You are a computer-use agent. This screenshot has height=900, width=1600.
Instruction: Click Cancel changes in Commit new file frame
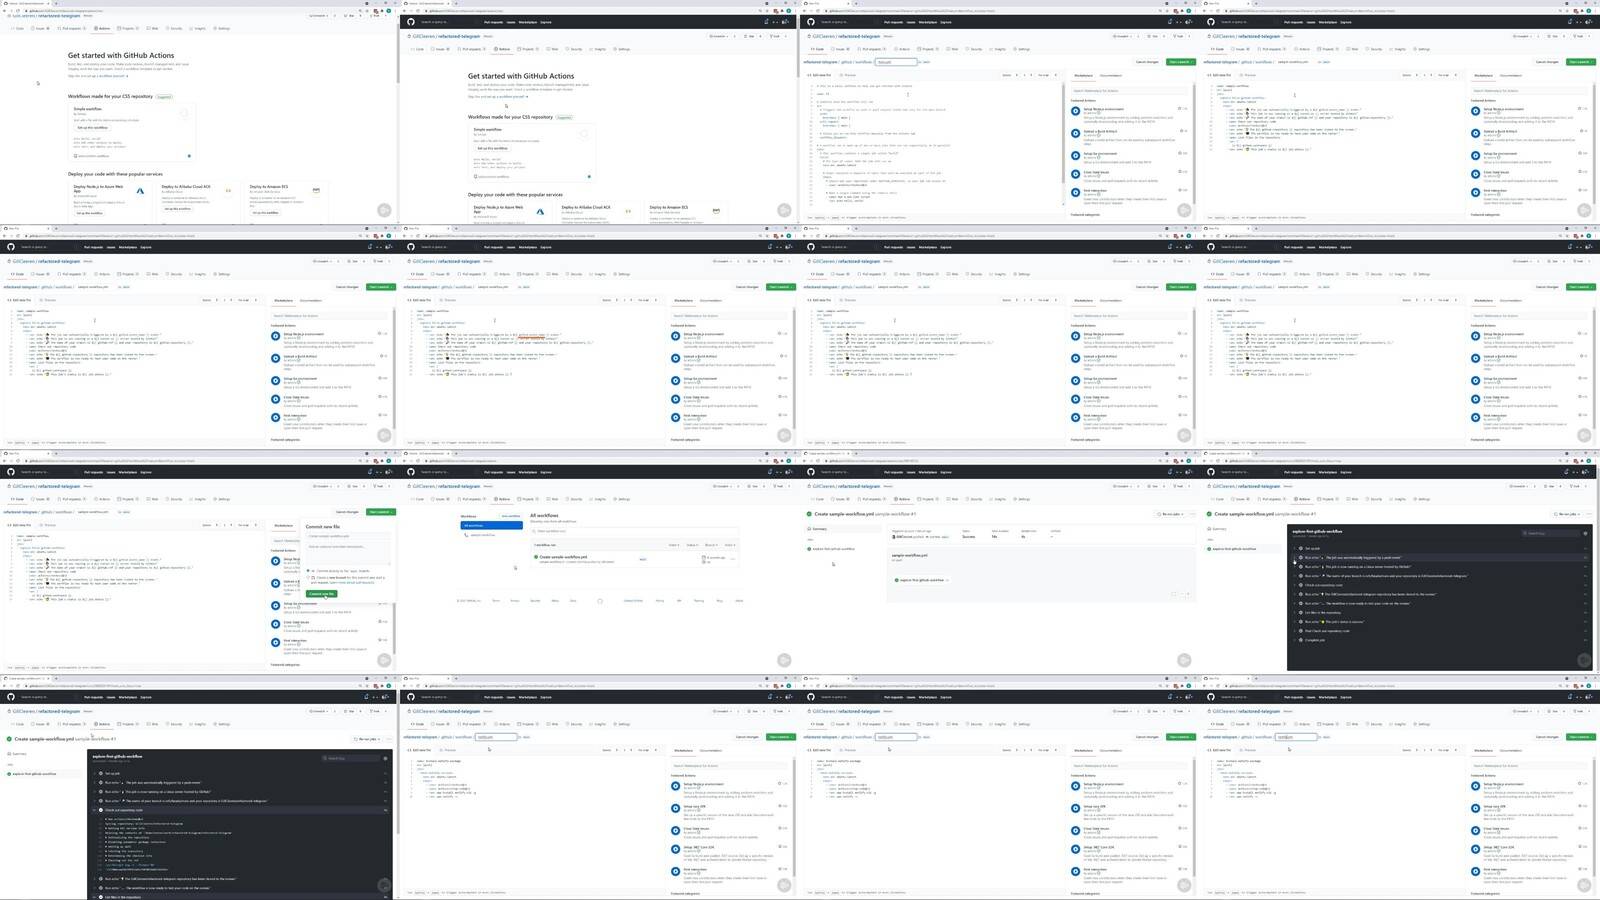[x=347, y=512]
